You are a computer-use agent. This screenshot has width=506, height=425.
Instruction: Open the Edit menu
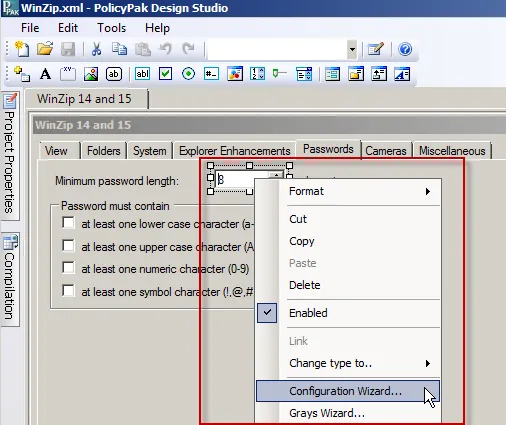[x=68, y=28]
